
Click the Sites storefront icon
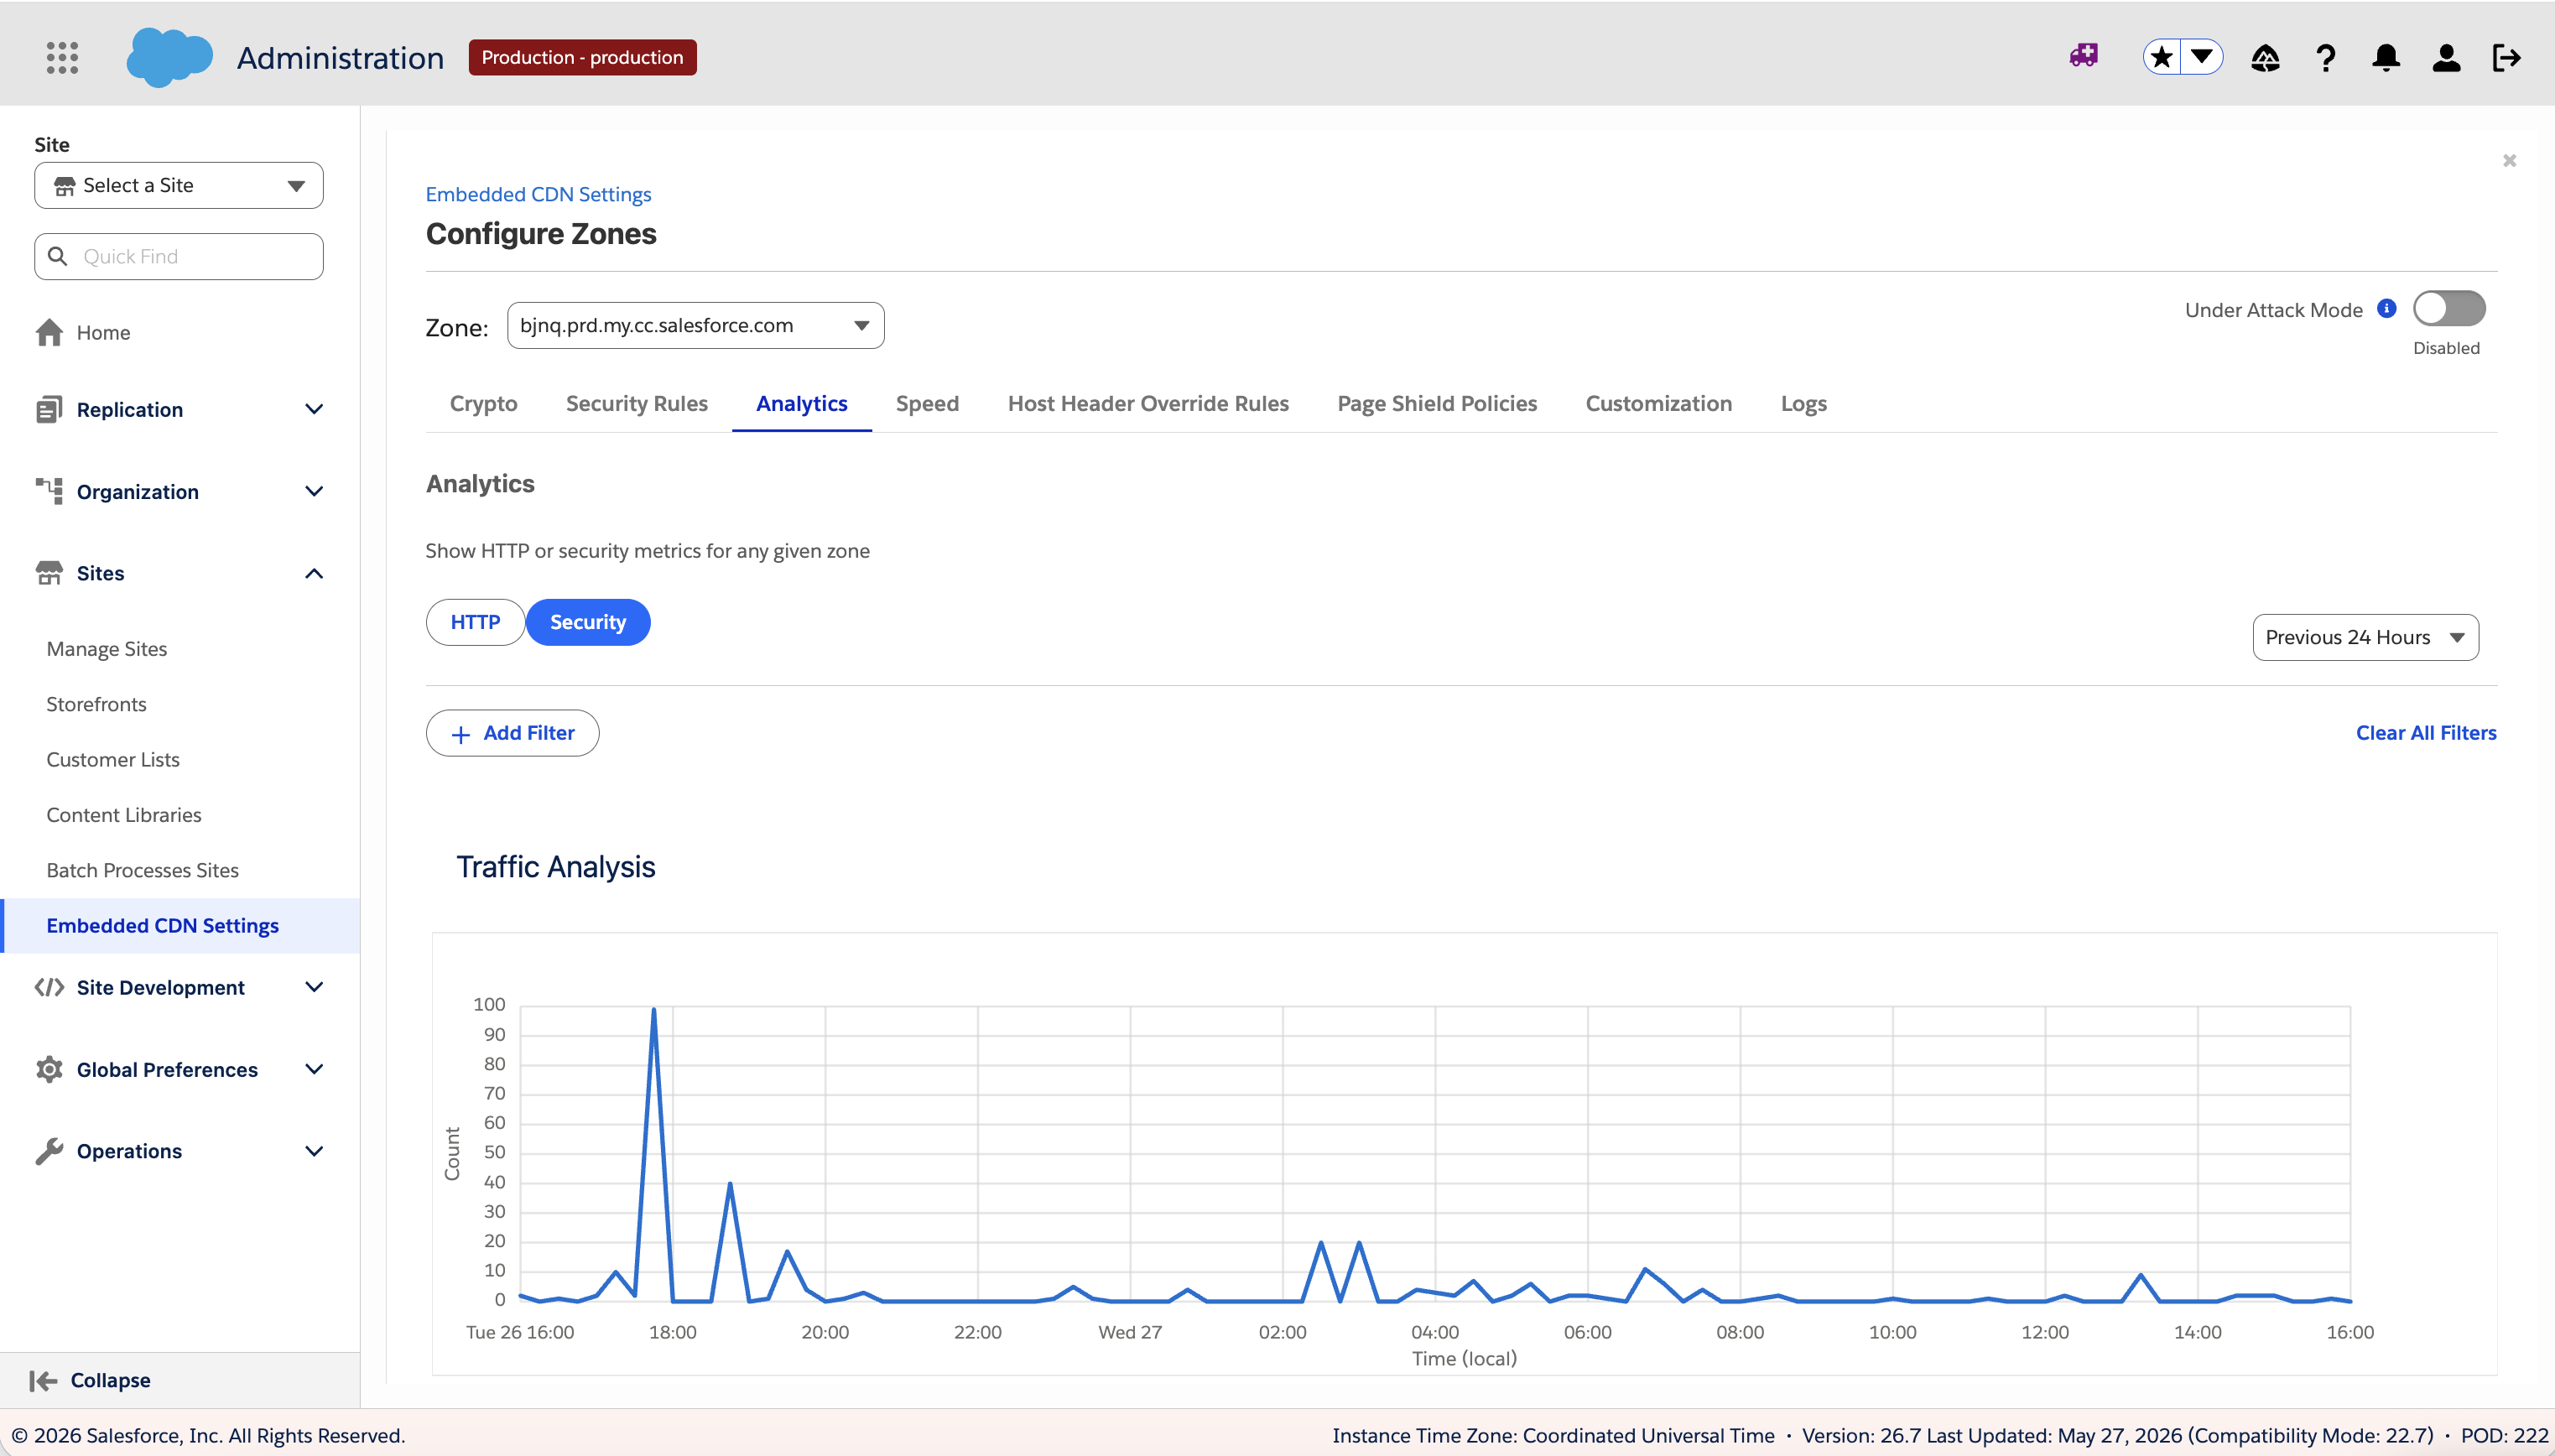pyautogui.click(x=49, y=573)
